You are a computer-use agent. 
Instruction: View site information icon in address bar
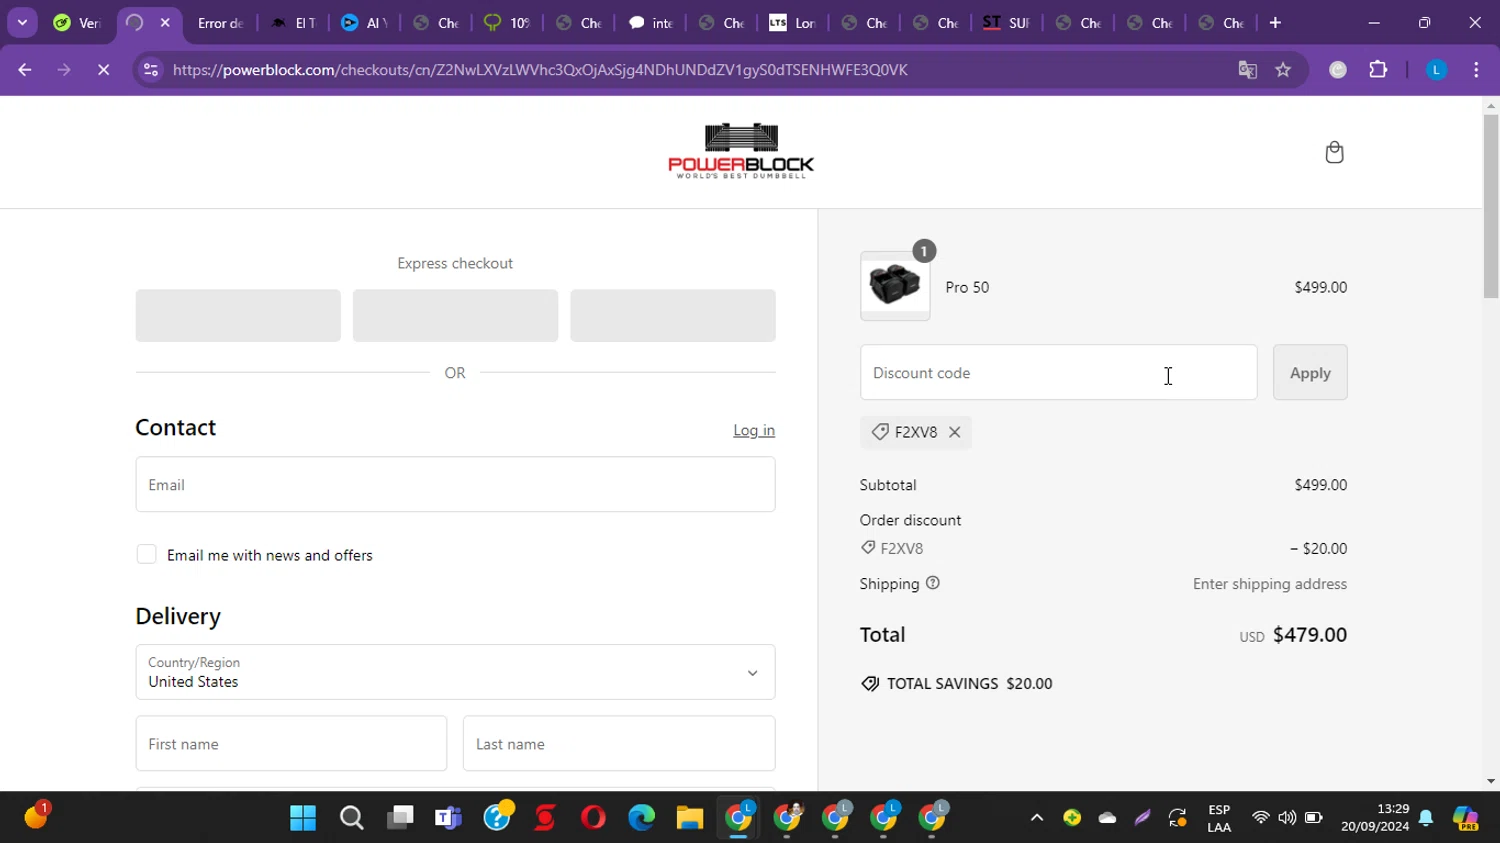point(151,70)
